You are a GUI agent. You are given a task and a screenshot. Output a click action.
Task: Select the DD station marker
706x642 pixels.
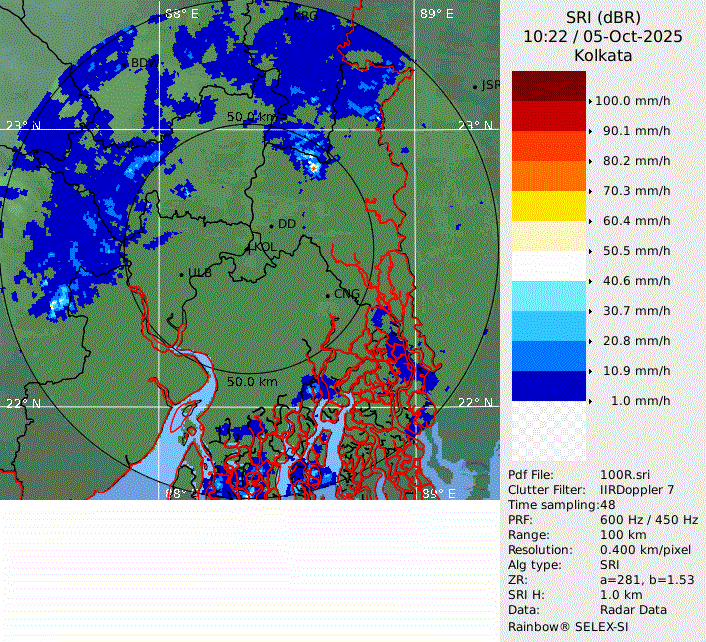pos(271,225)
